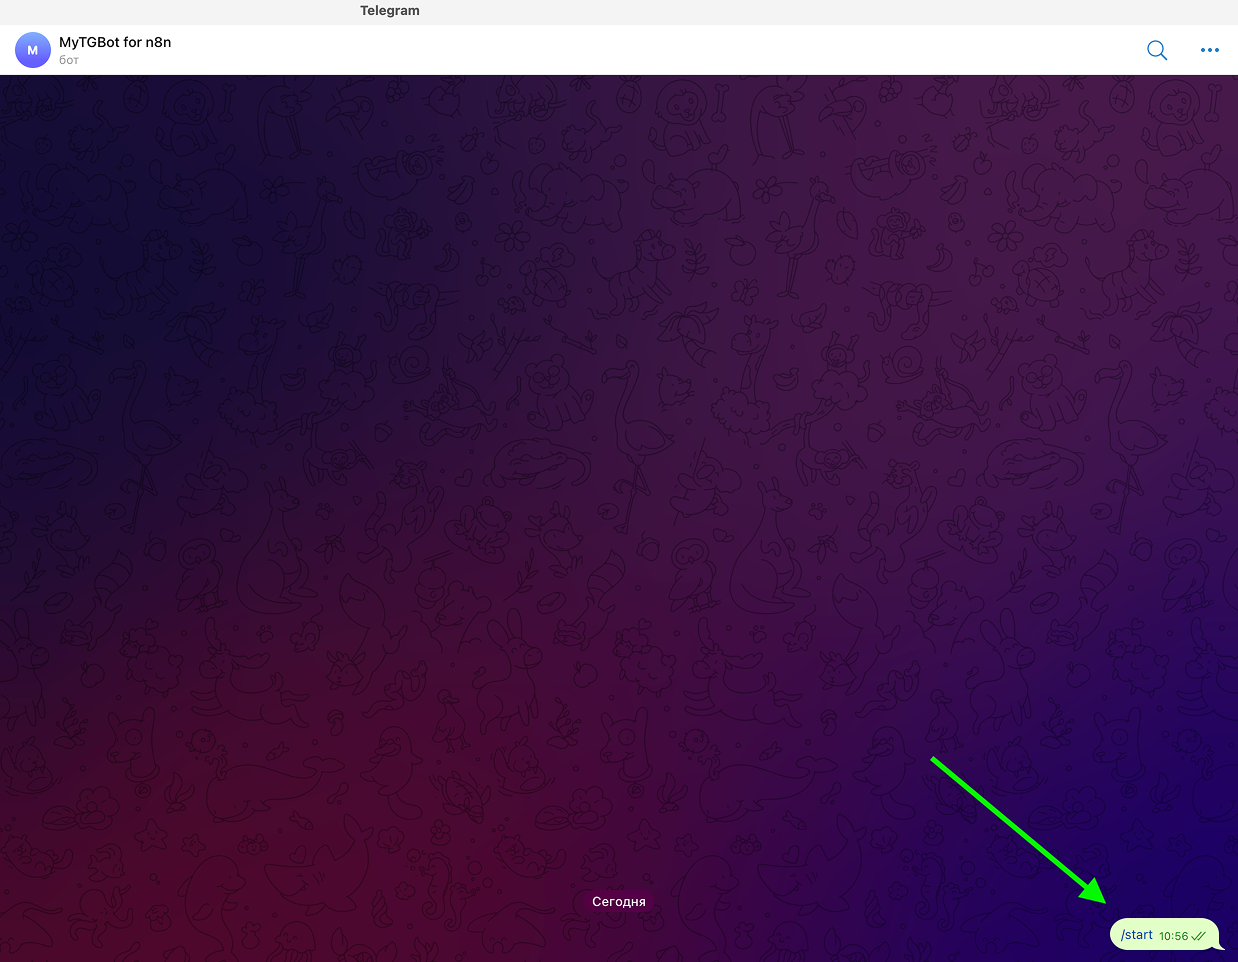Screen dimensions: 1238x962
Task: Click the "бот" status subtitle
Action: point(69,60)
